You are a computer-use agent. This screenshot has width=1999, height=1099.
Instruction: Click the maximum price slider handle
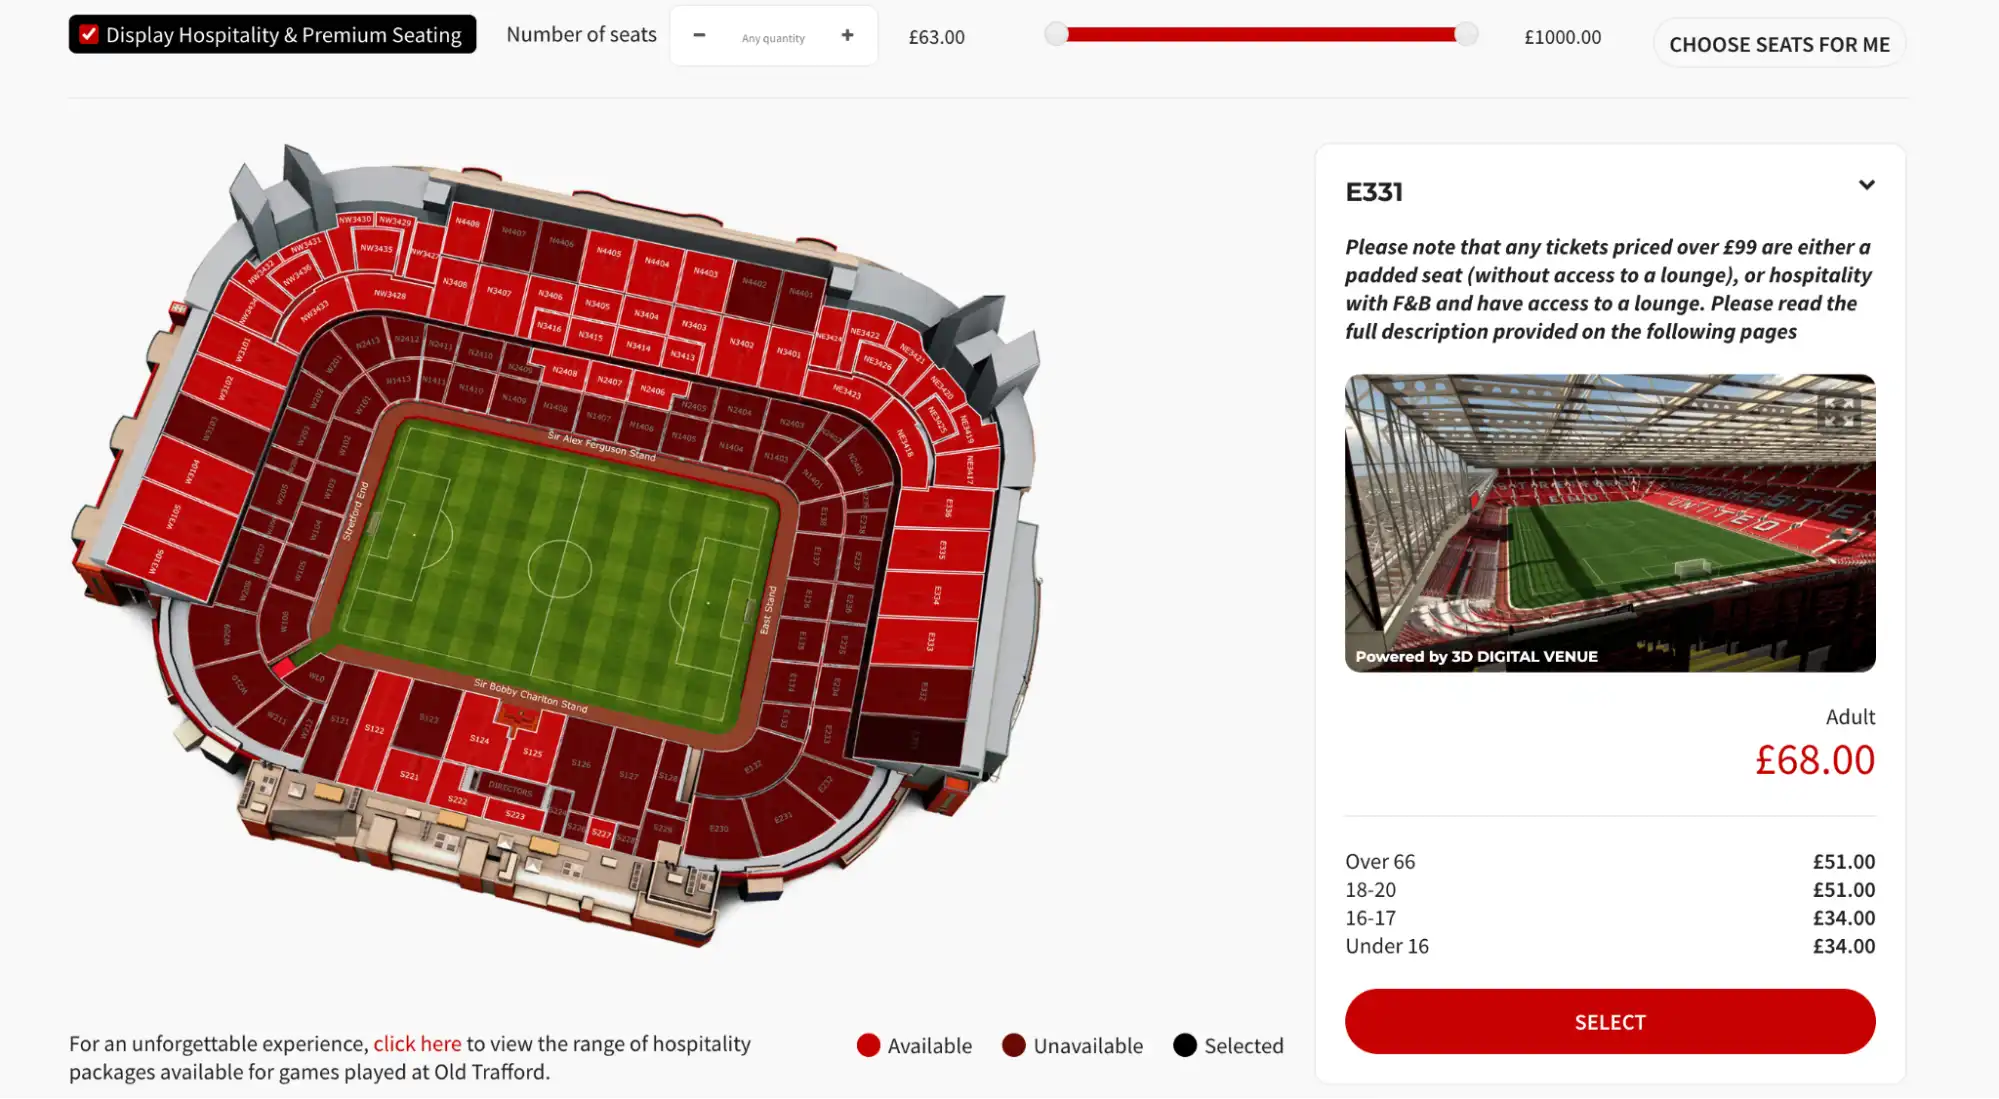point(1467,33)
